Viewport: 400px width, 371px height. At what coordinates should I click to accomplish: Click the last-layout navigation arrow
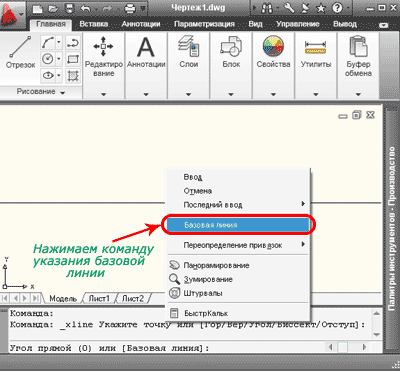pyautogui.click(x=36, y=298)
